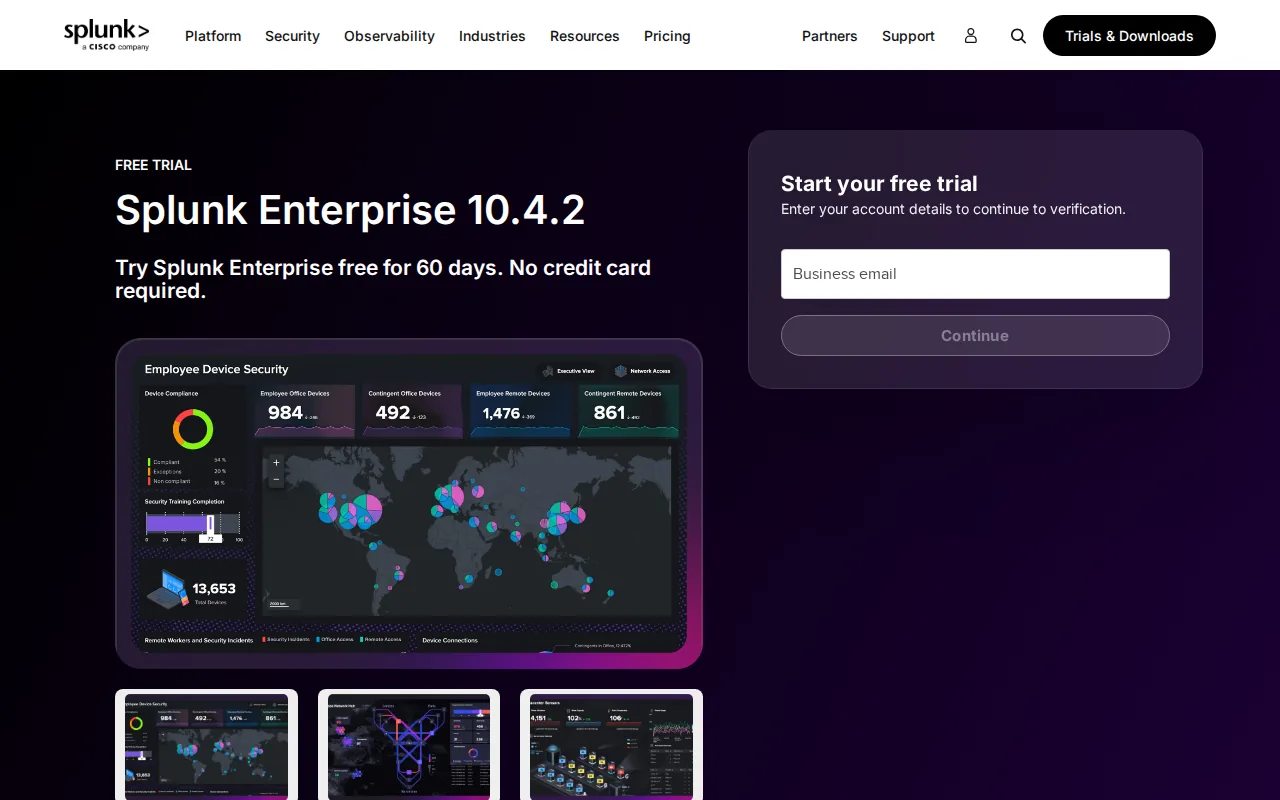Click the account details verification text

tap(953, 209)
